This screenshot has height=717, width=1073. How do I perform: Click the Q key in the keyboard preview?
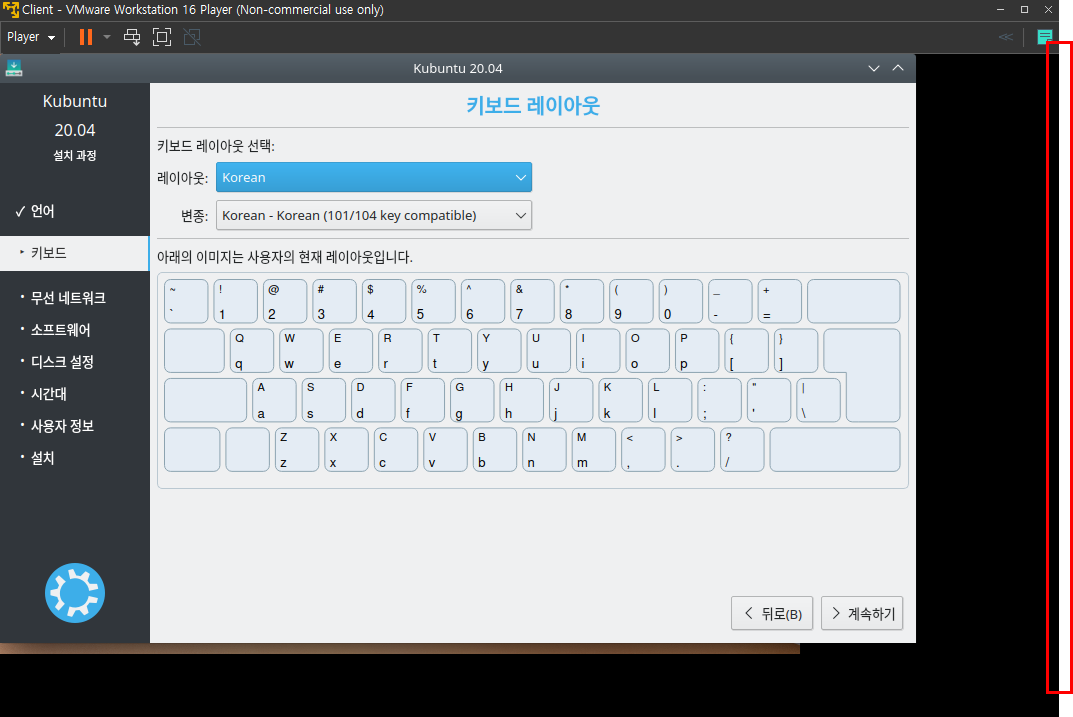[x=252, y=350]
